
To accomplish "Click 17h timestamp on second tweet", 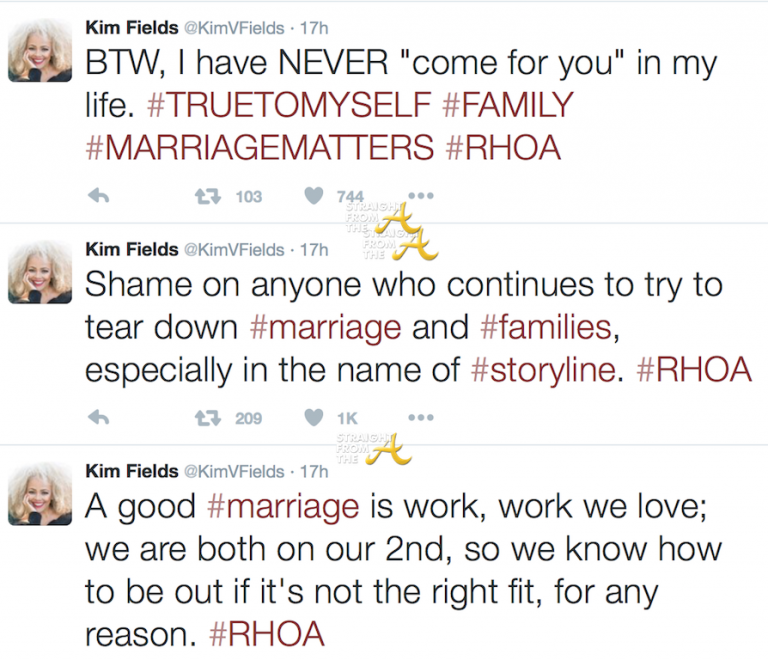I will click(313, 249).
